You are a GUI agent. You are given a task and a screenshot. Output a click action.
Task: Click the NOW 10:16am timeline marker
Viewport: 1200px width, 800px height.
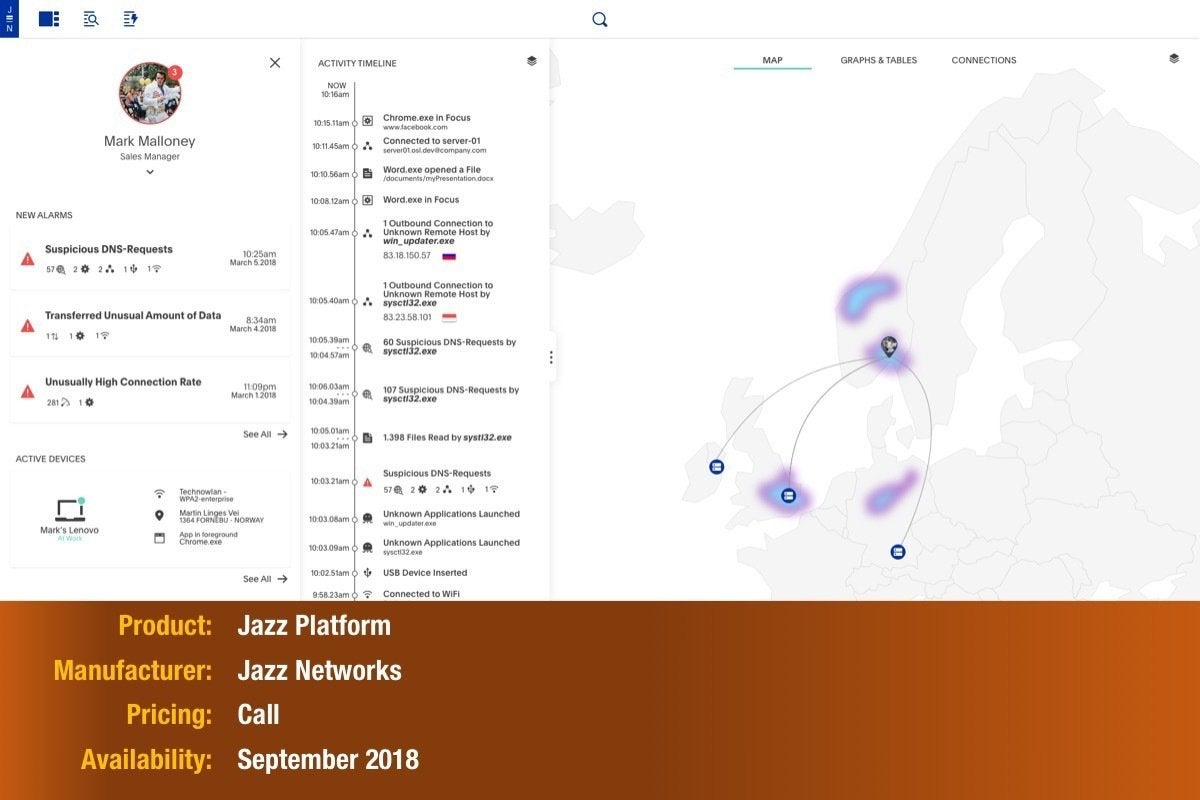(x=336, y=90)
